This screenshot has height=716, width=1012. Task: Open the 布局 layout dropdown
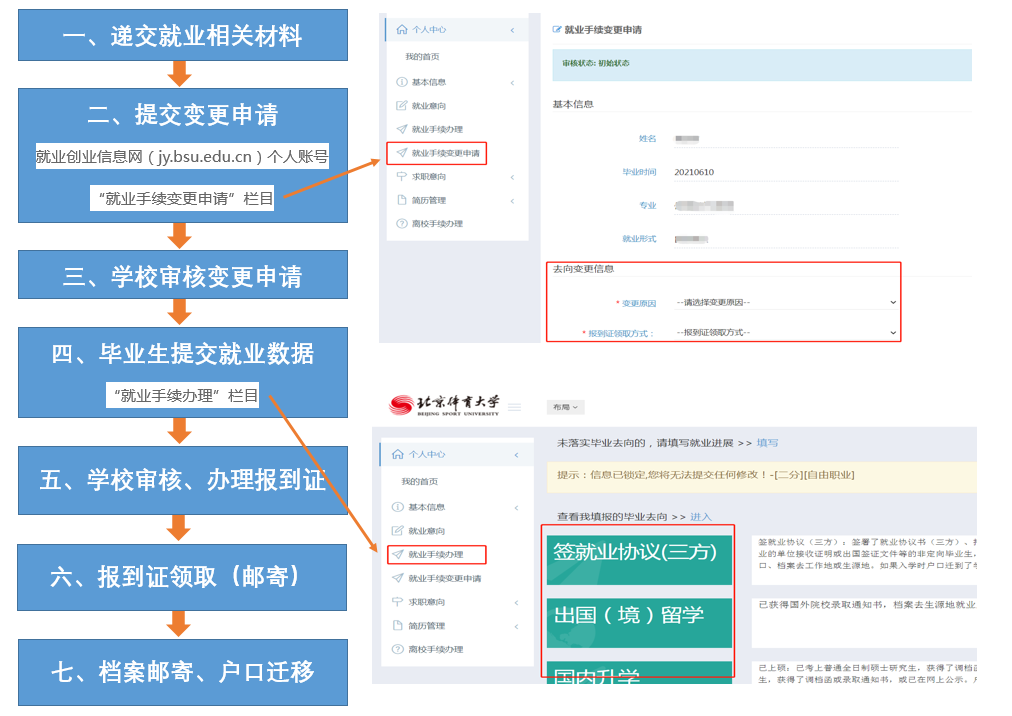click(x=565, y=407)
